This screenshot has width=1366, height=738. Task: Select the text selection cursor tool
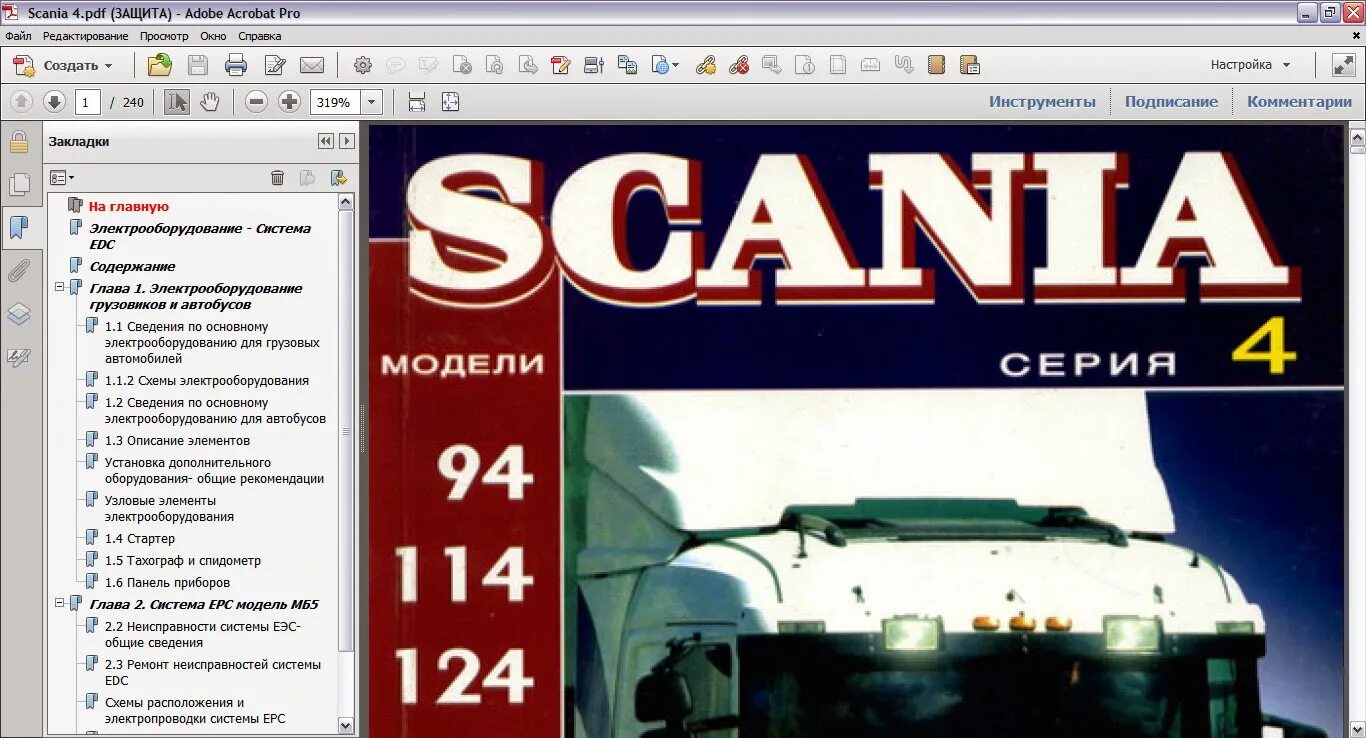[x=177, y=102]
